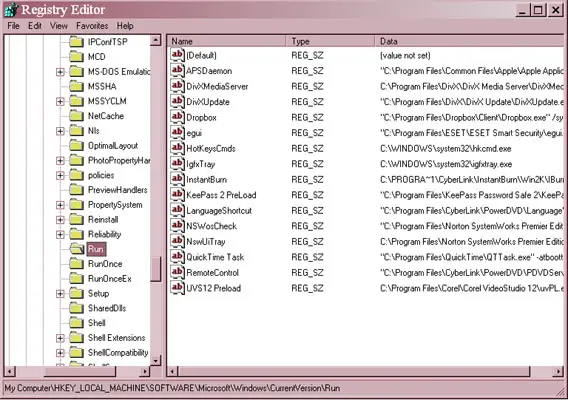
Task: Select the Shell Extensions key label
Action: [116, 338]
